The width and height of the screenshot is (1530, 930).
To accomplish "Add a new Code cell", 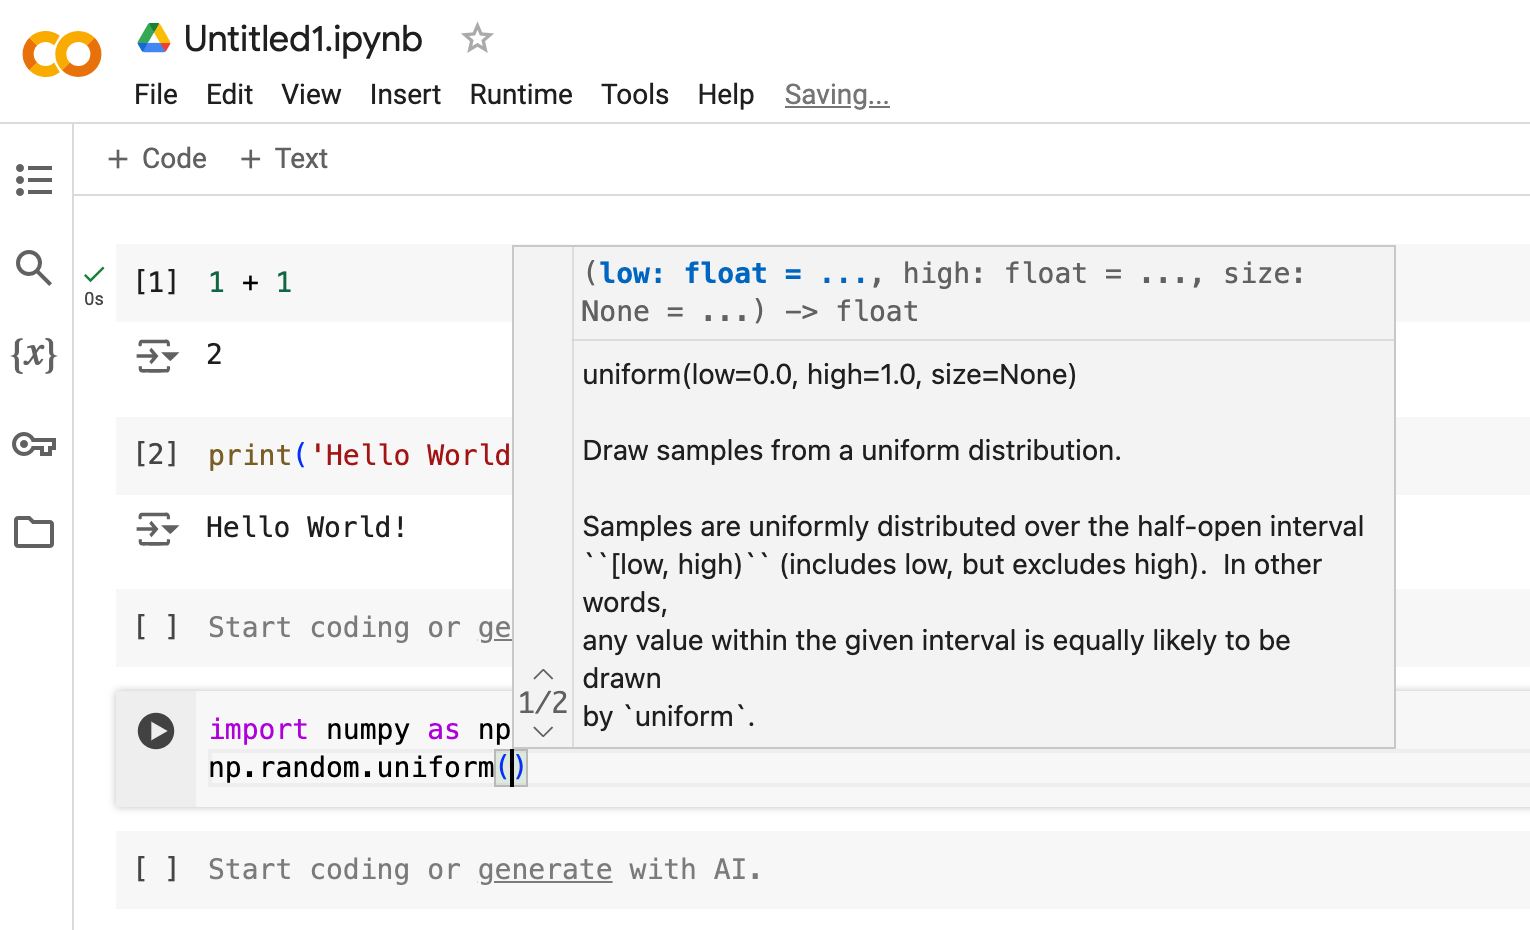I will (157, 158).
